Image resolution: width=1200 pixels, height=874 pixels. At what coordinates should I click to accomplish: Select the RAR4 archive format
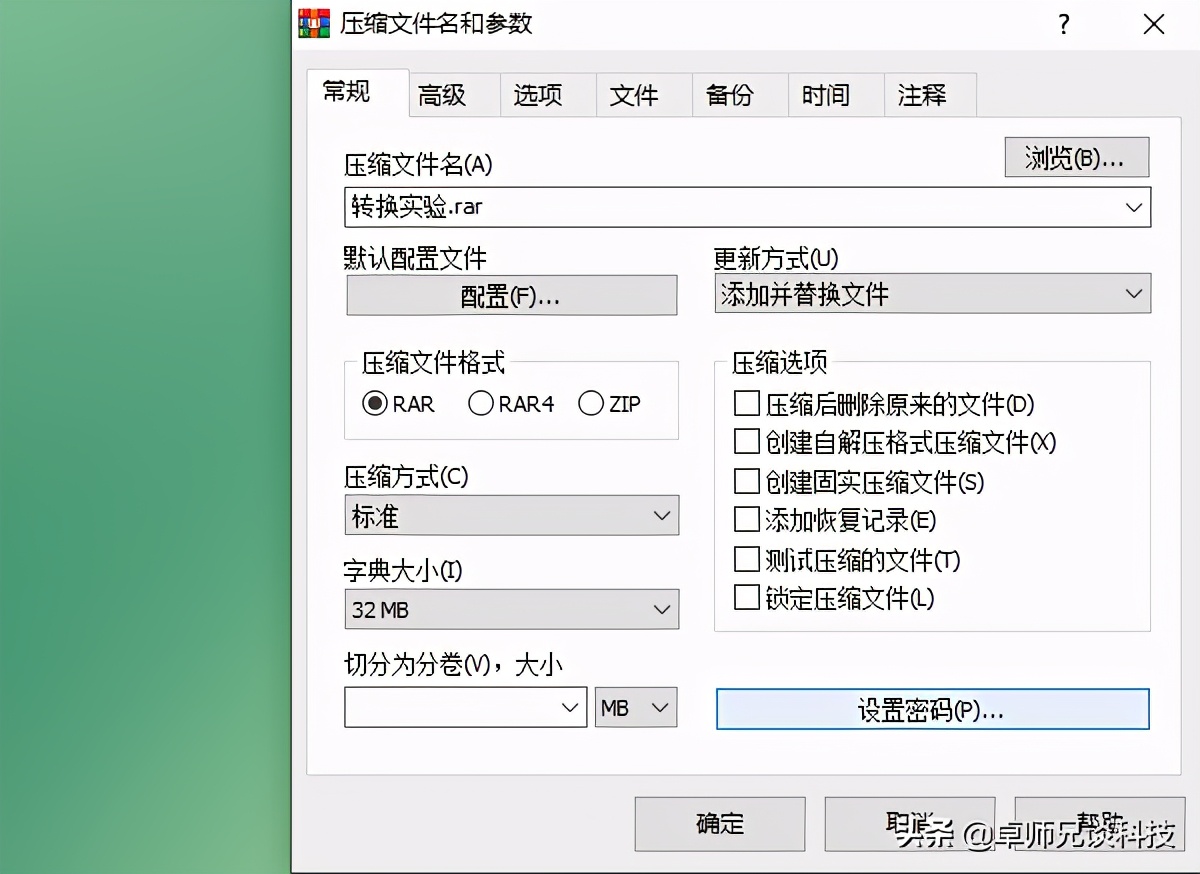click(481, 403)
